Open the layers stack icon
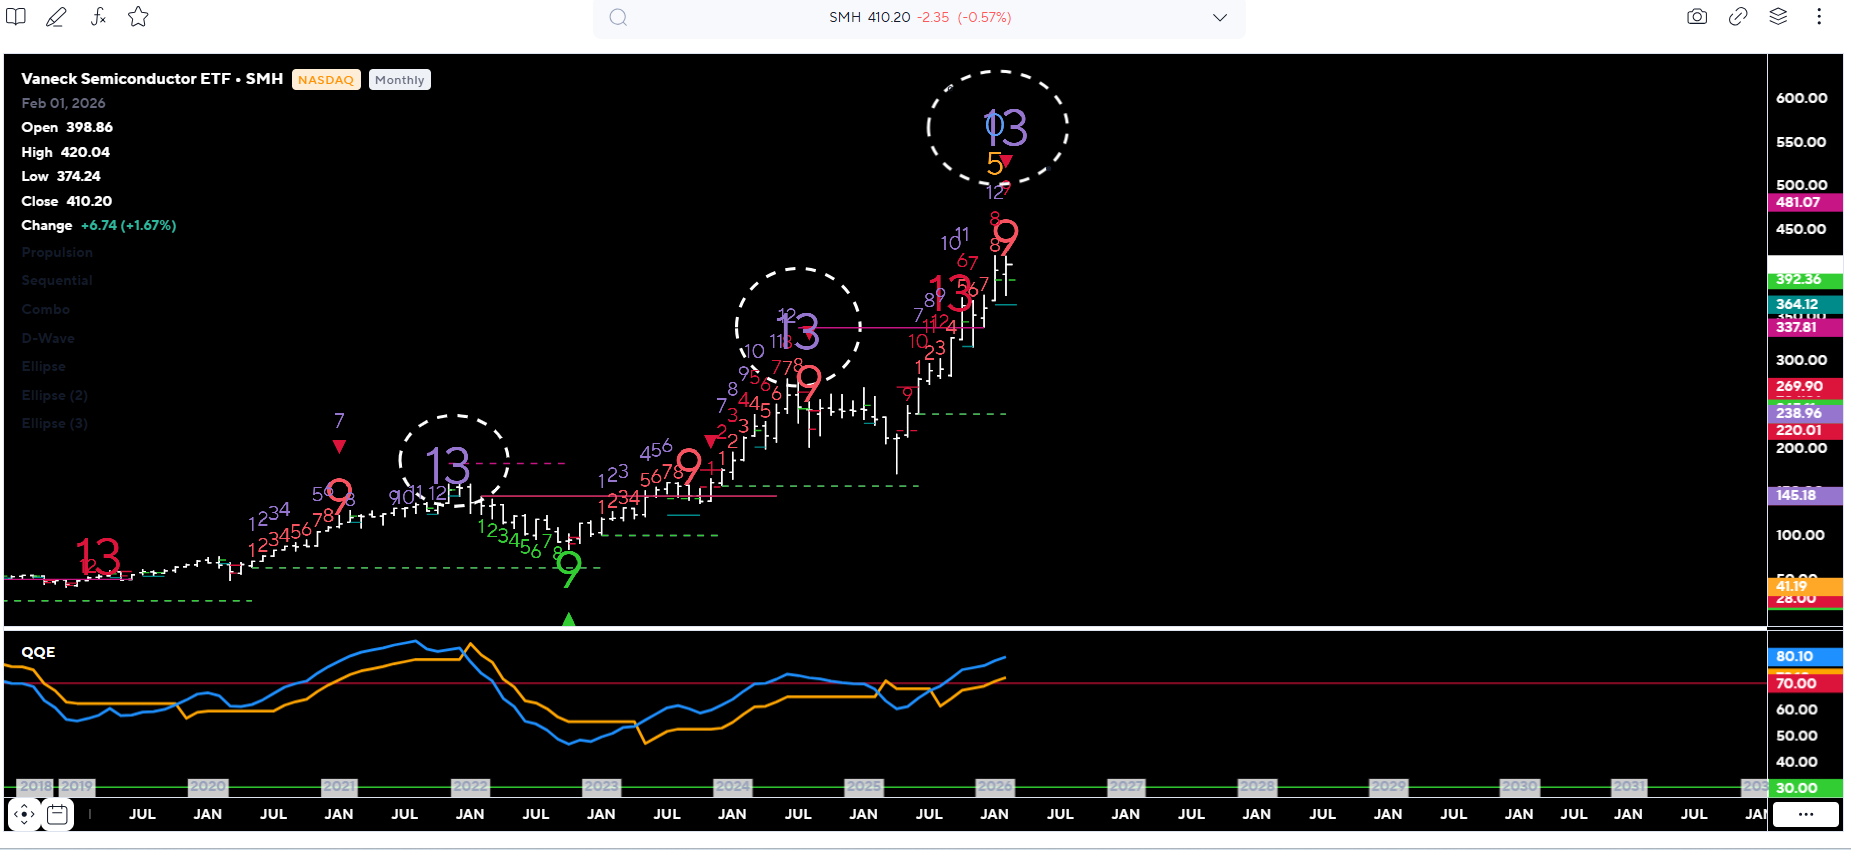 [1778, 17]
